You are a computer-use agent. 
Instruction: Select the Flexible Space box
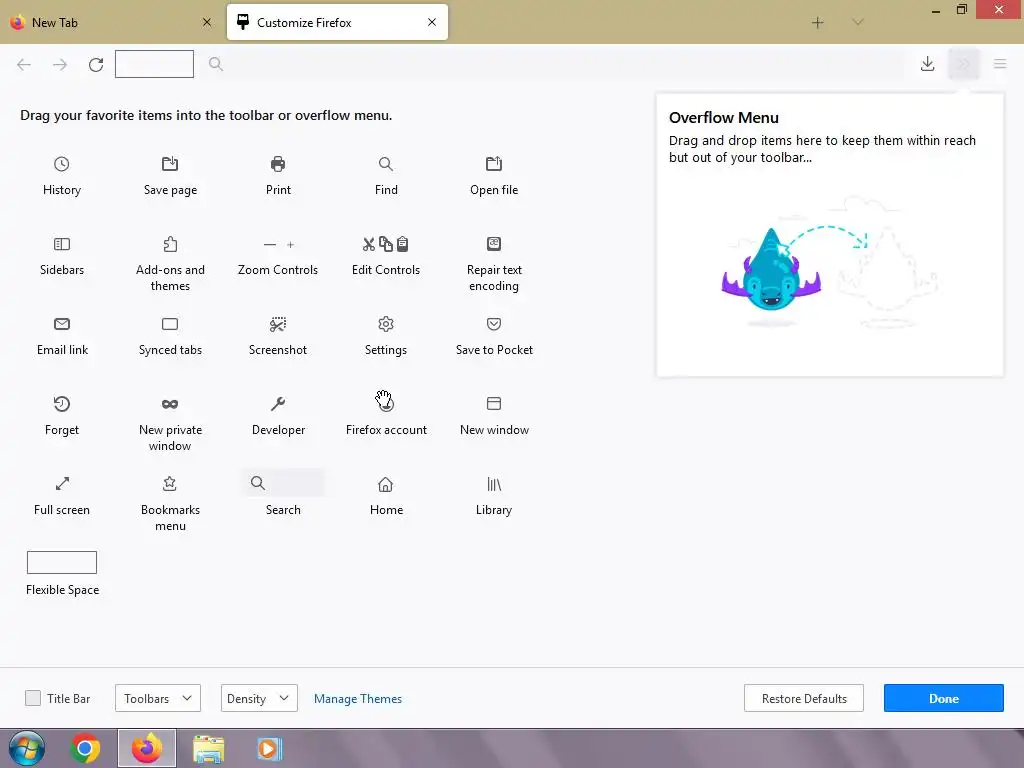pyautogui.click(x=61, y=562)
